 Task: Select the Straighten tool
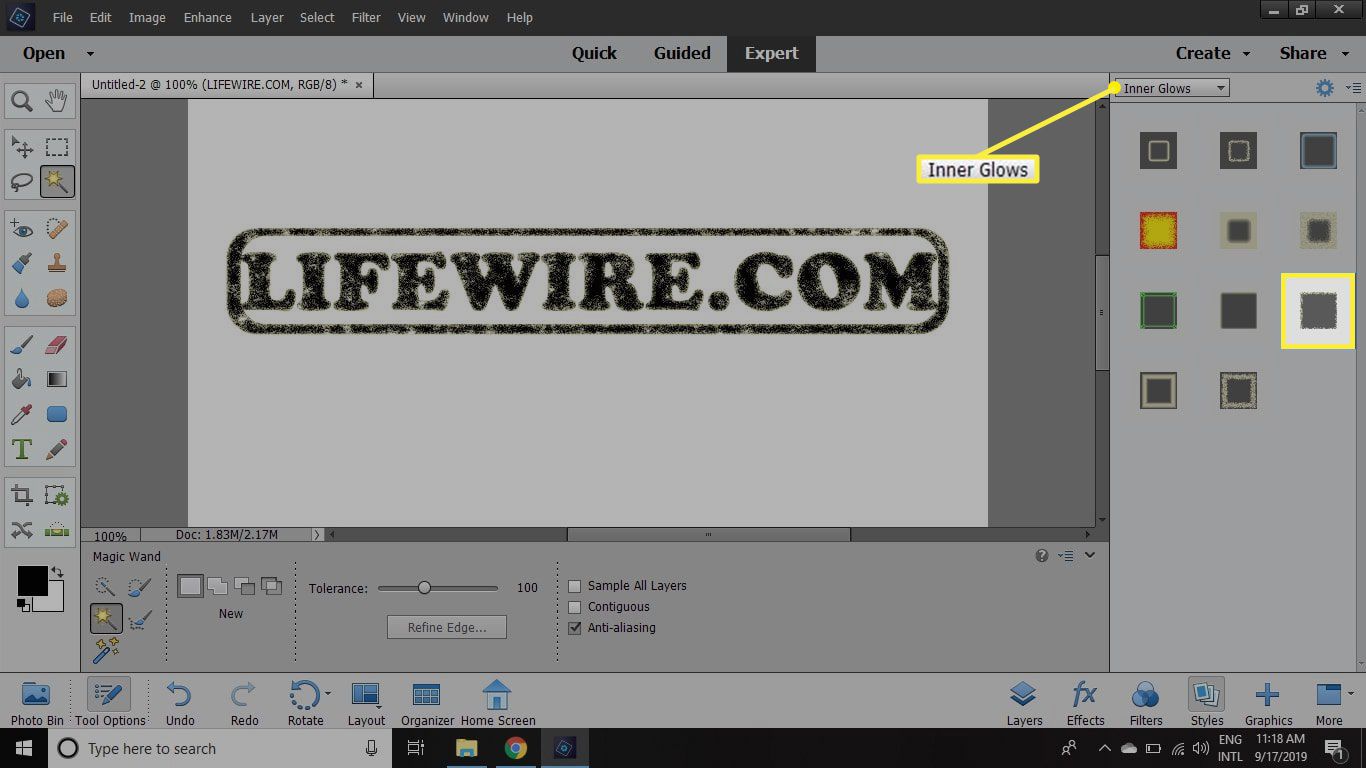coord(57,530)
